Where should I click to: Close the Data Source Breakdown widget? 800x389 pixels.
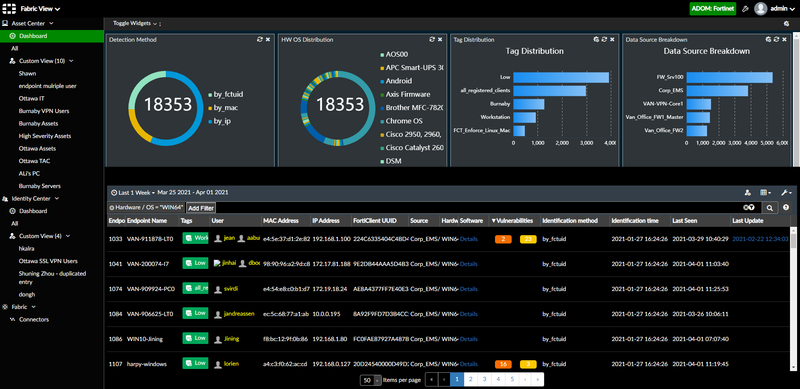[785, 39]
